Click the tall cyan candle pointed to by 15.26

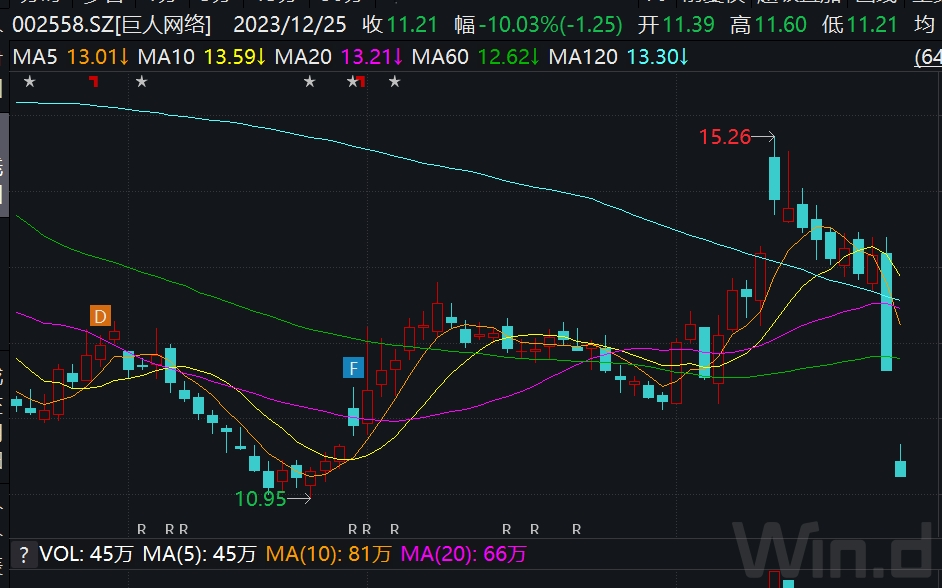click(774, 177)
